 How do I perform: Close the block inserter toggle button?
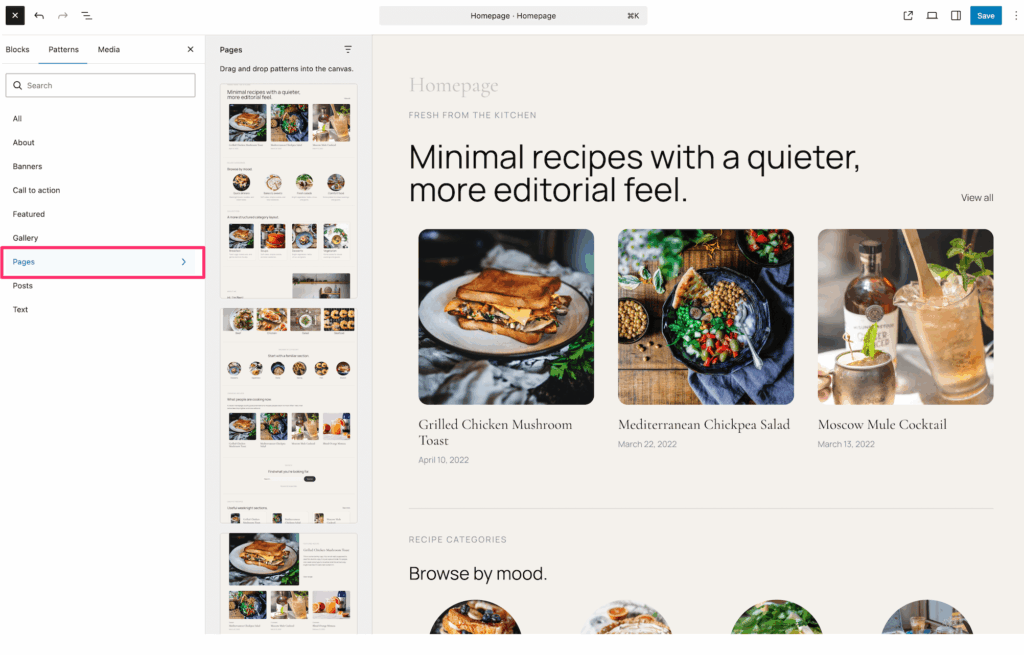15,16
